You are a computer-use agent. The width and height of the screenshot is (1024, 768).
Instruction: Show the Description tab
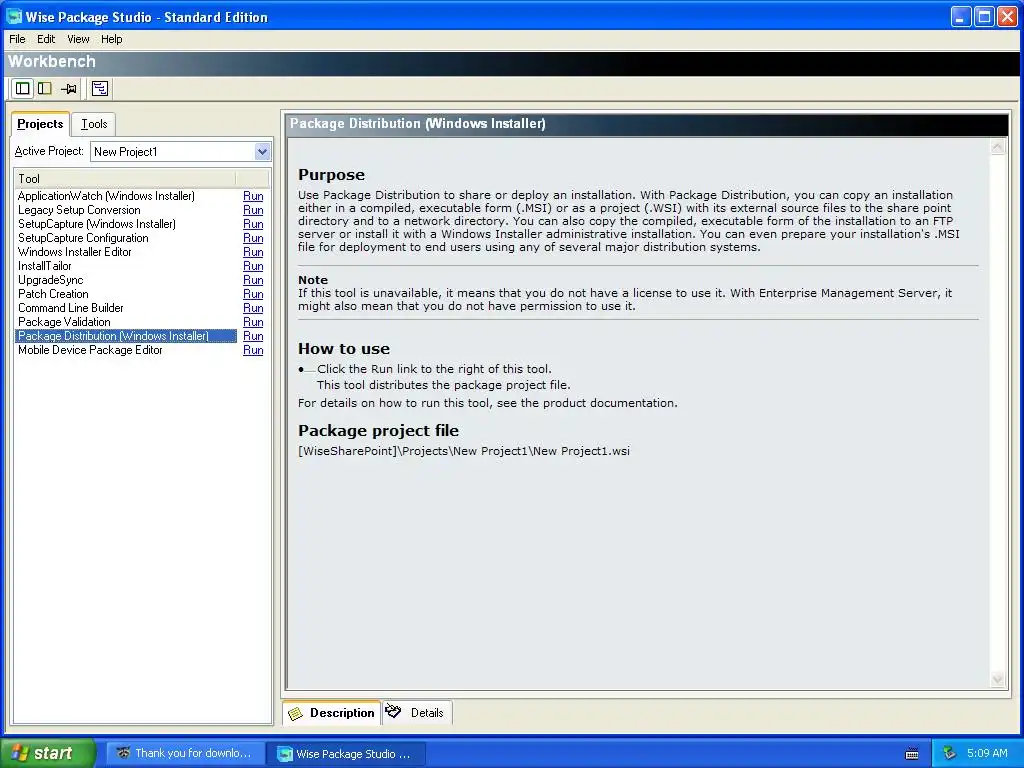click(x=331, y=712)
